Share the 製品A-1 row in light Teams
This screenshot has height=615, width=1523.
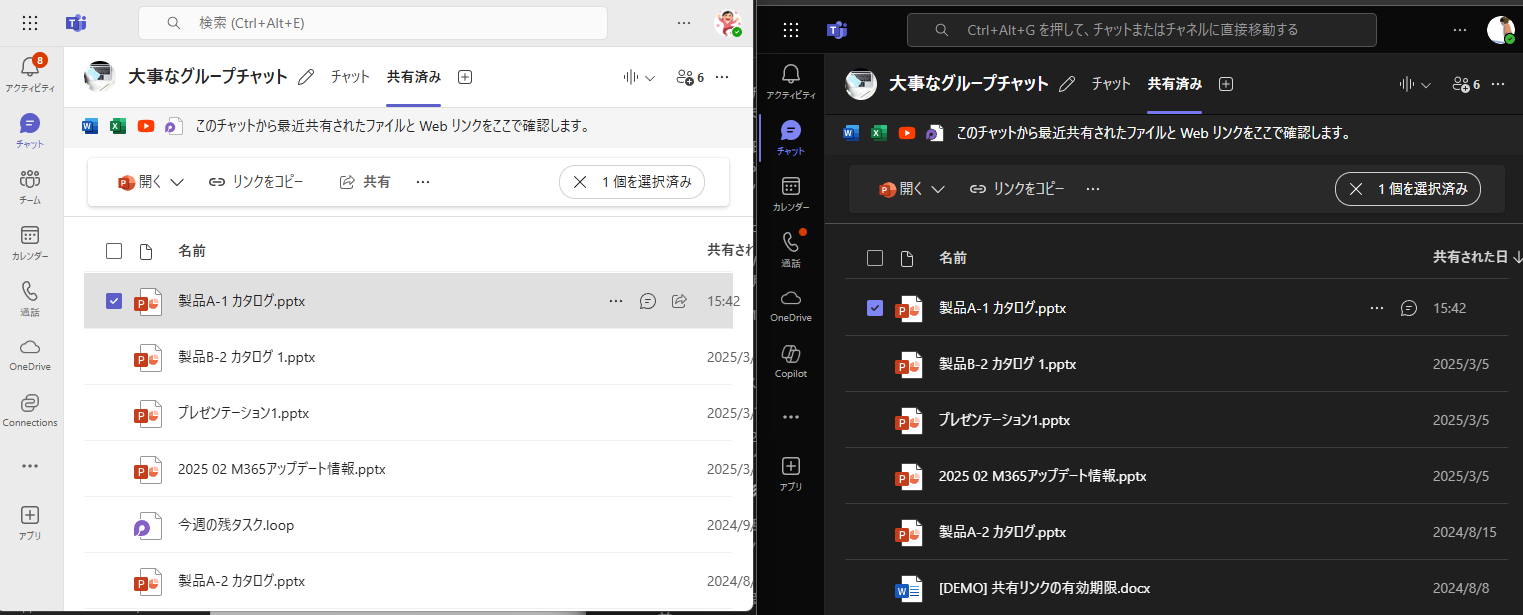pos(679,301)
